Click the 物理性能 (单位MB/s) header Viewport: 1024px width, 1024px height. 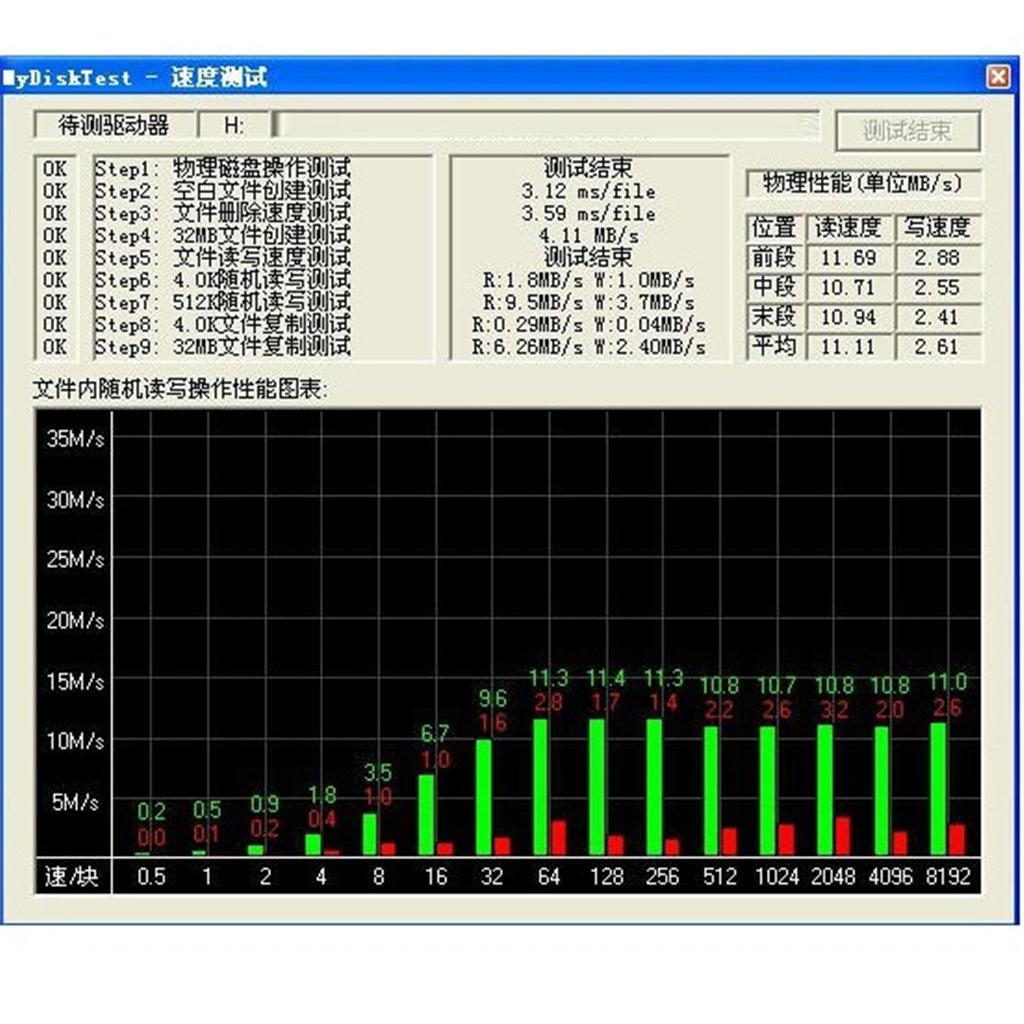tap(862, 184)
